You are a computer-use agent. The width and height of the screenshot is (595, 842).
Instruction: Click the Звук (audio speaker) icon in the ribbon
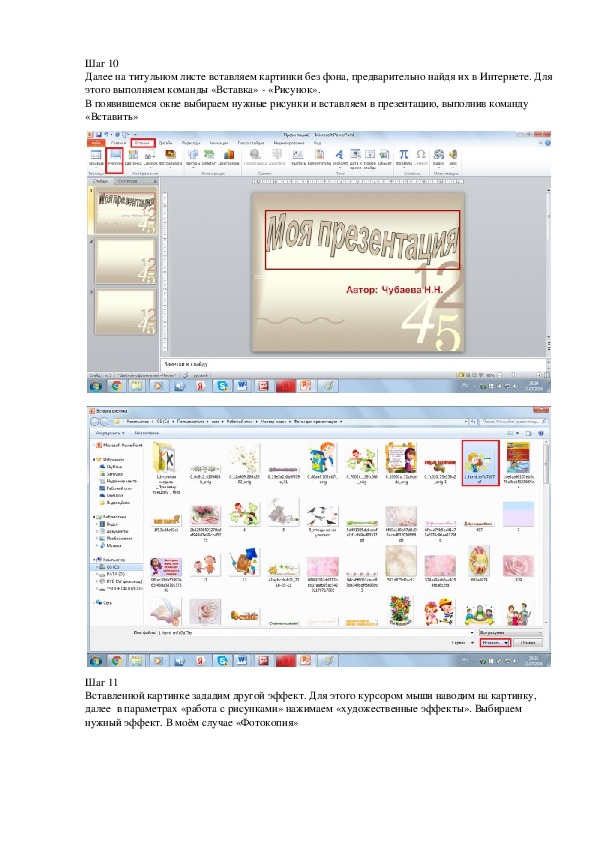pos(453,157)
